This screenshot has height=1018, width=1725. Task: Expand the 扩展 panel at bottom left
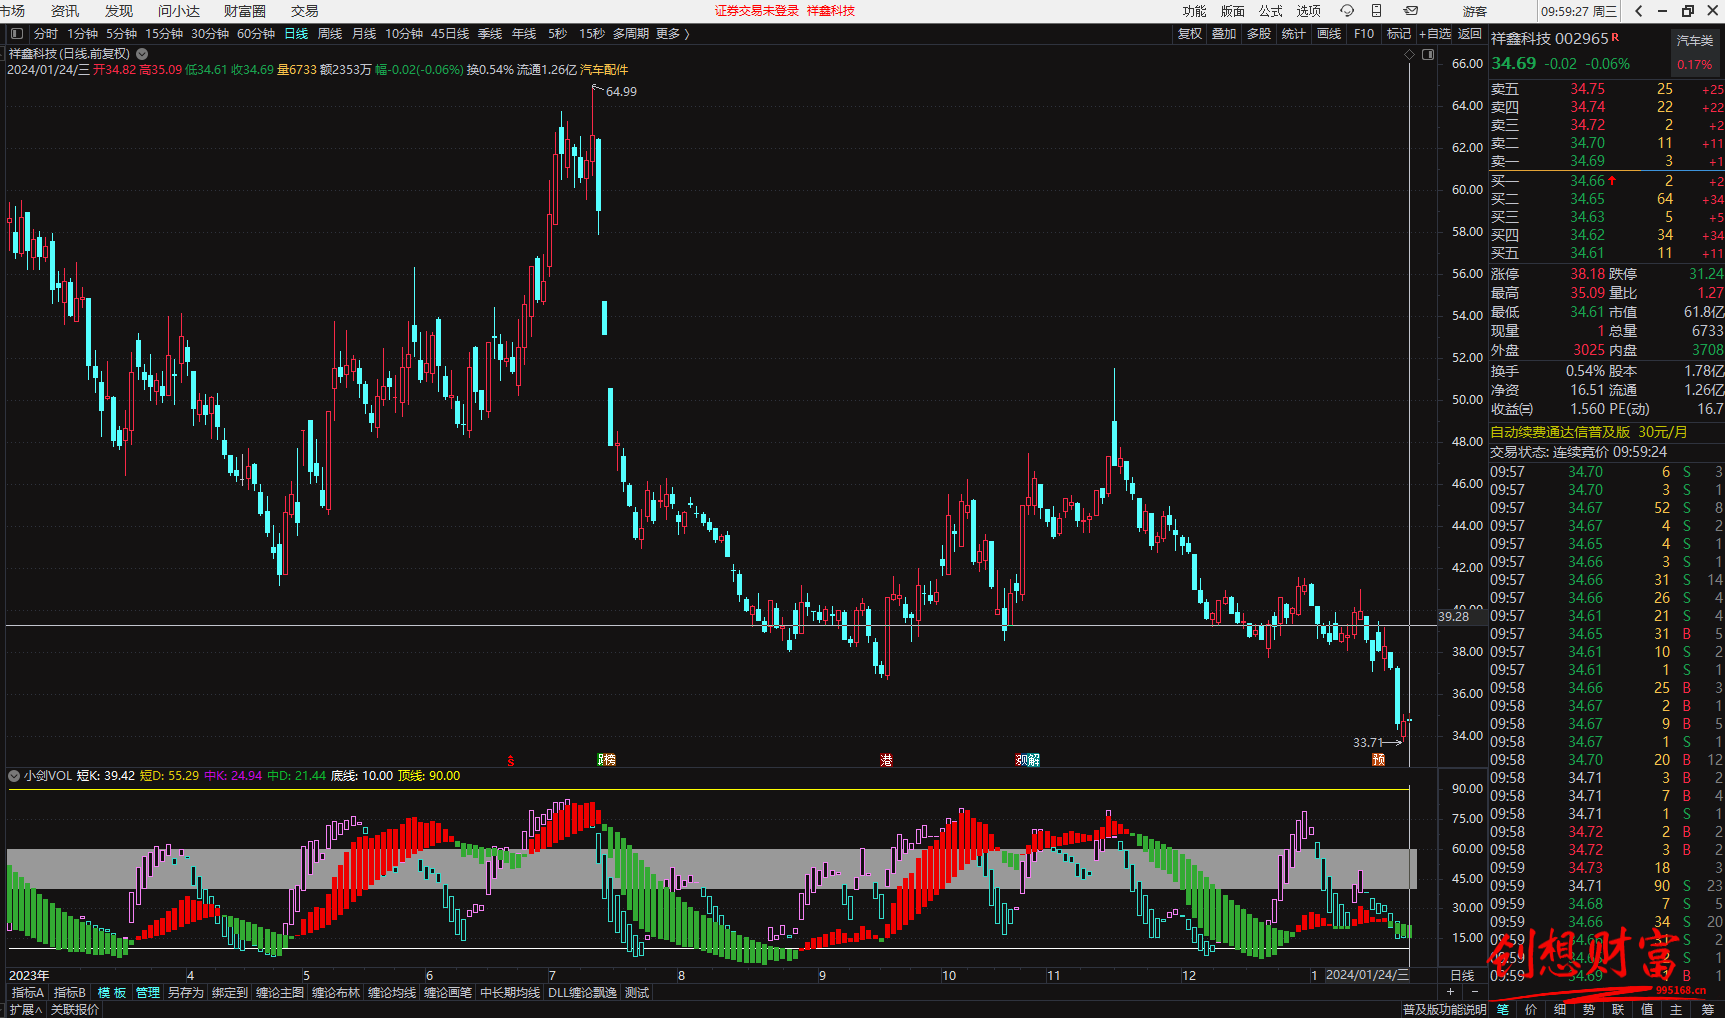tap(26, 1010)
